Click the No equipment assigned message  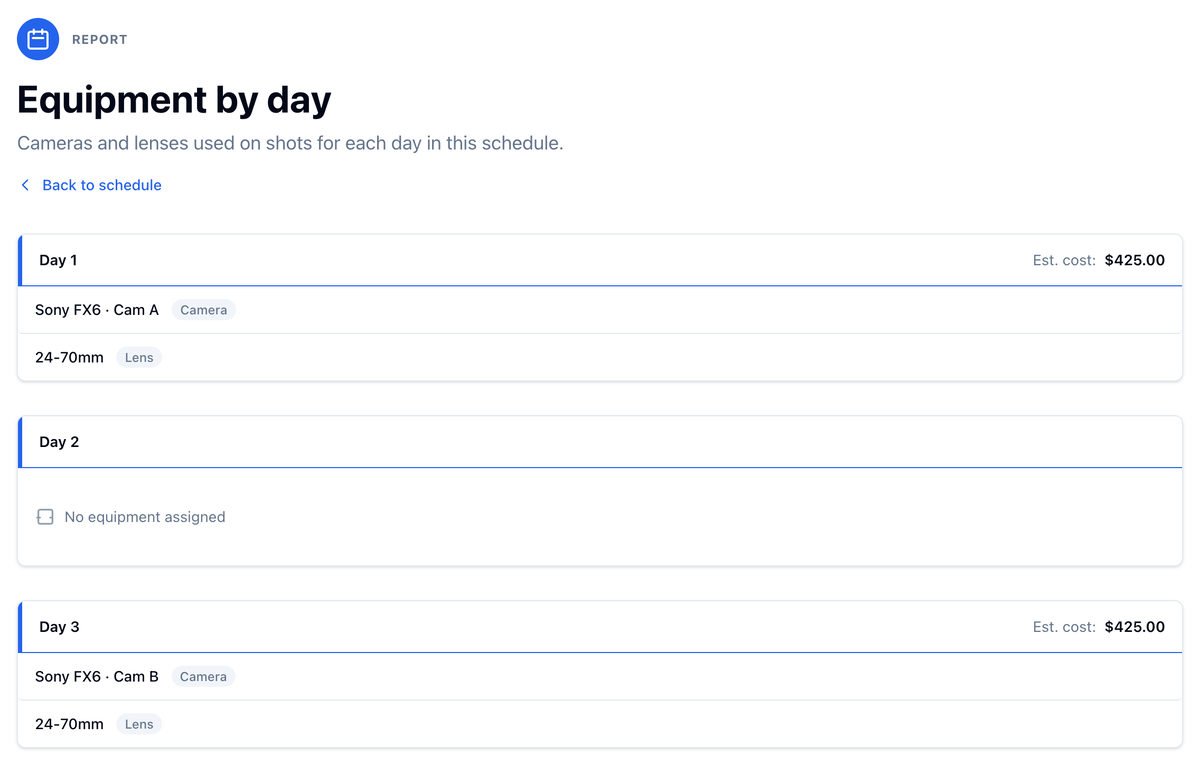[x=145, y=517]
